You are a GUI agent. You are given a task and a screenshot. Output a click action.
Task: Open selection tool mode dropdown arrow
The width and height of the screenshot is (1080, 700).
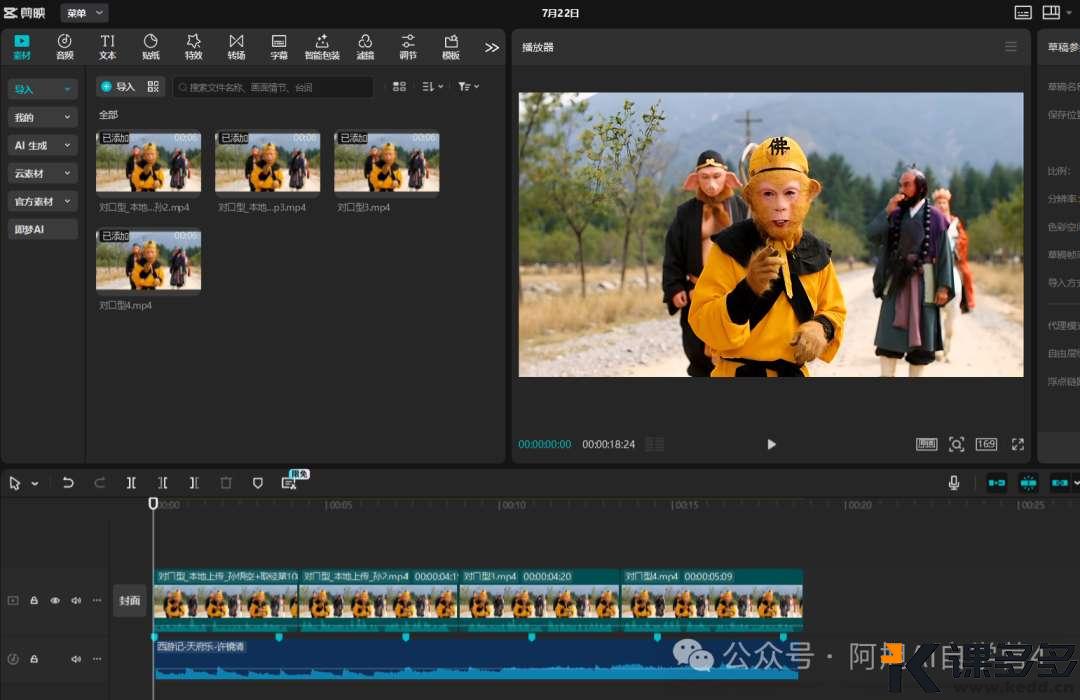point(35,484)
